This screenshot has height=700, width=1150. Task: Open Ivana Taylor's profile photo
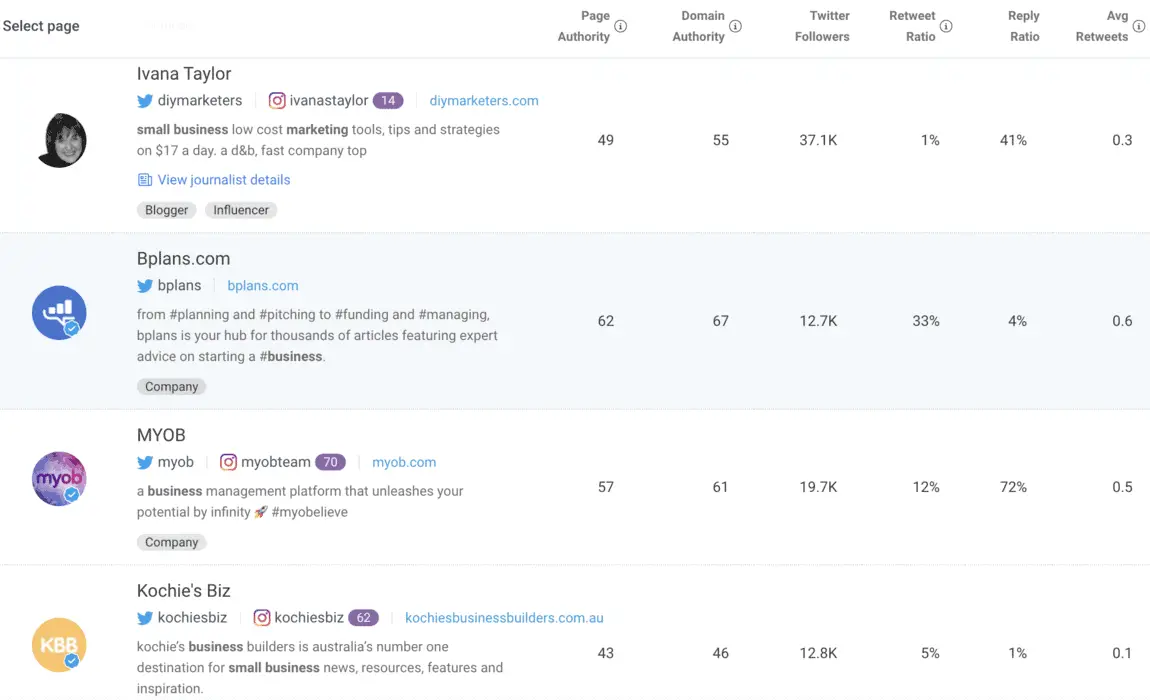[x=62, y=140]
